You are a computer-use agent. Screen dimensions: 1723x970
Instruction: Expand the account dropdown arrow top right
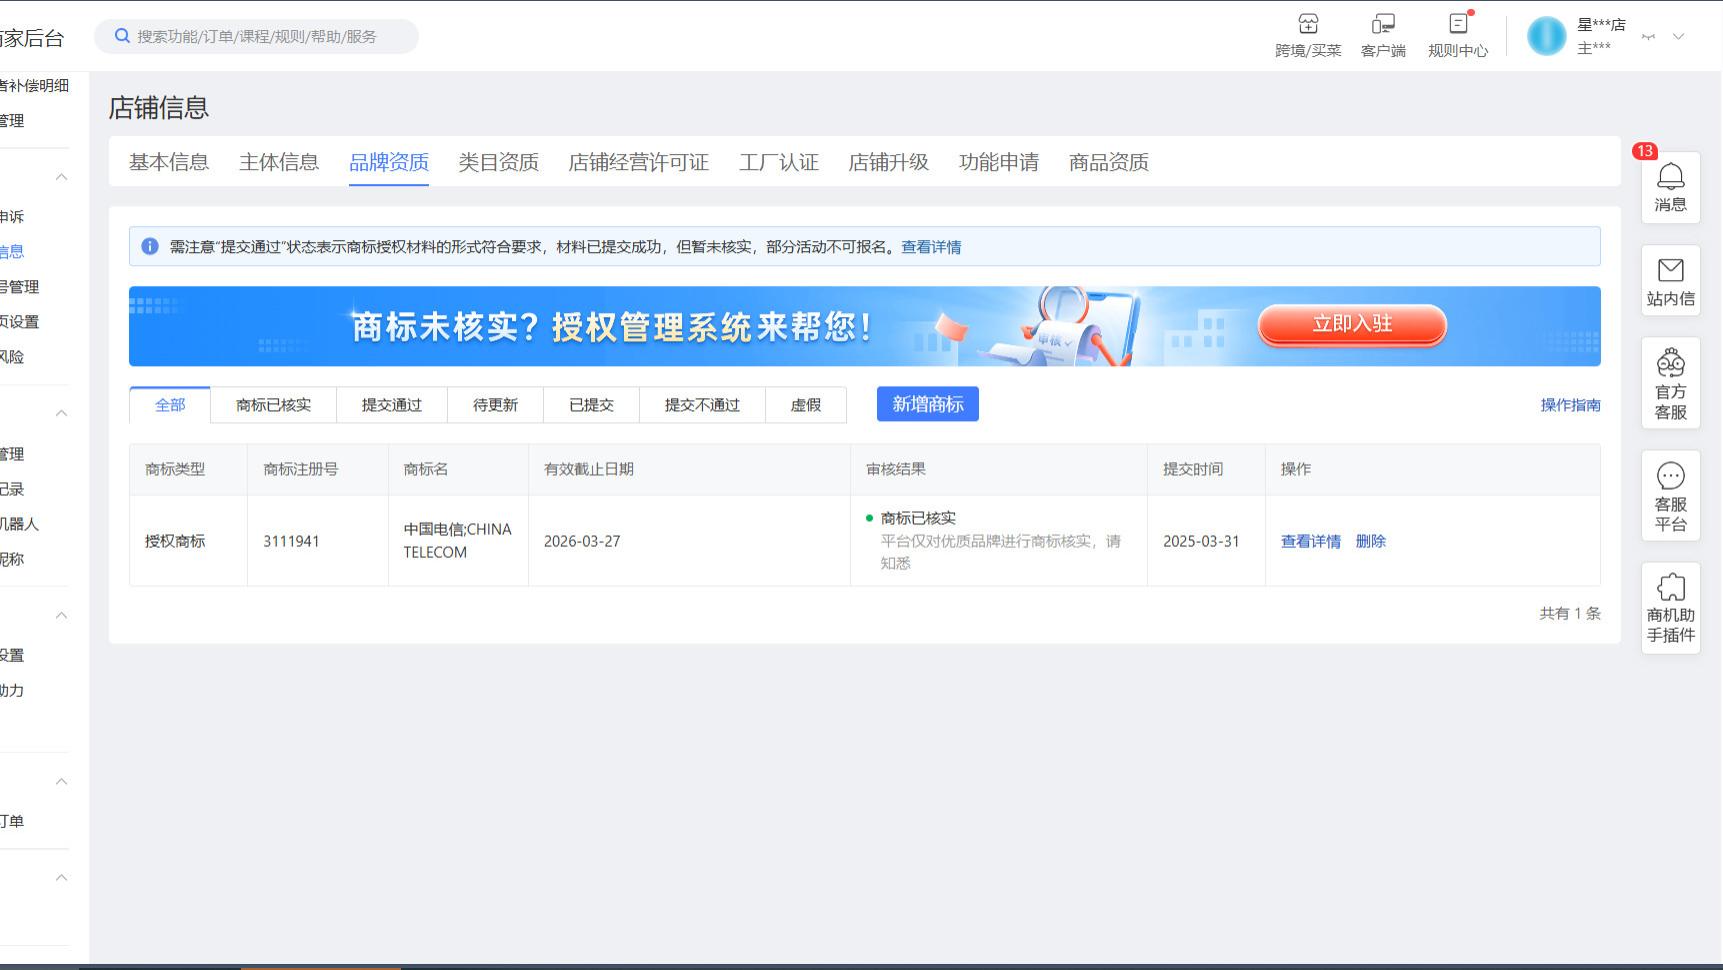1676,36
